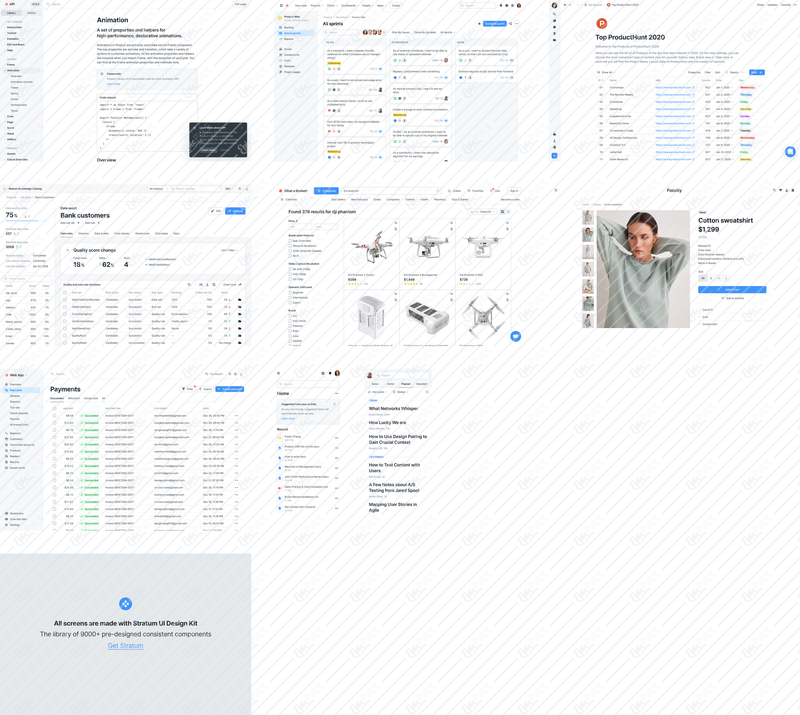Check the Intermediate skill level checkbox
The image size is (800, 715).
click(x=290, y=298)
